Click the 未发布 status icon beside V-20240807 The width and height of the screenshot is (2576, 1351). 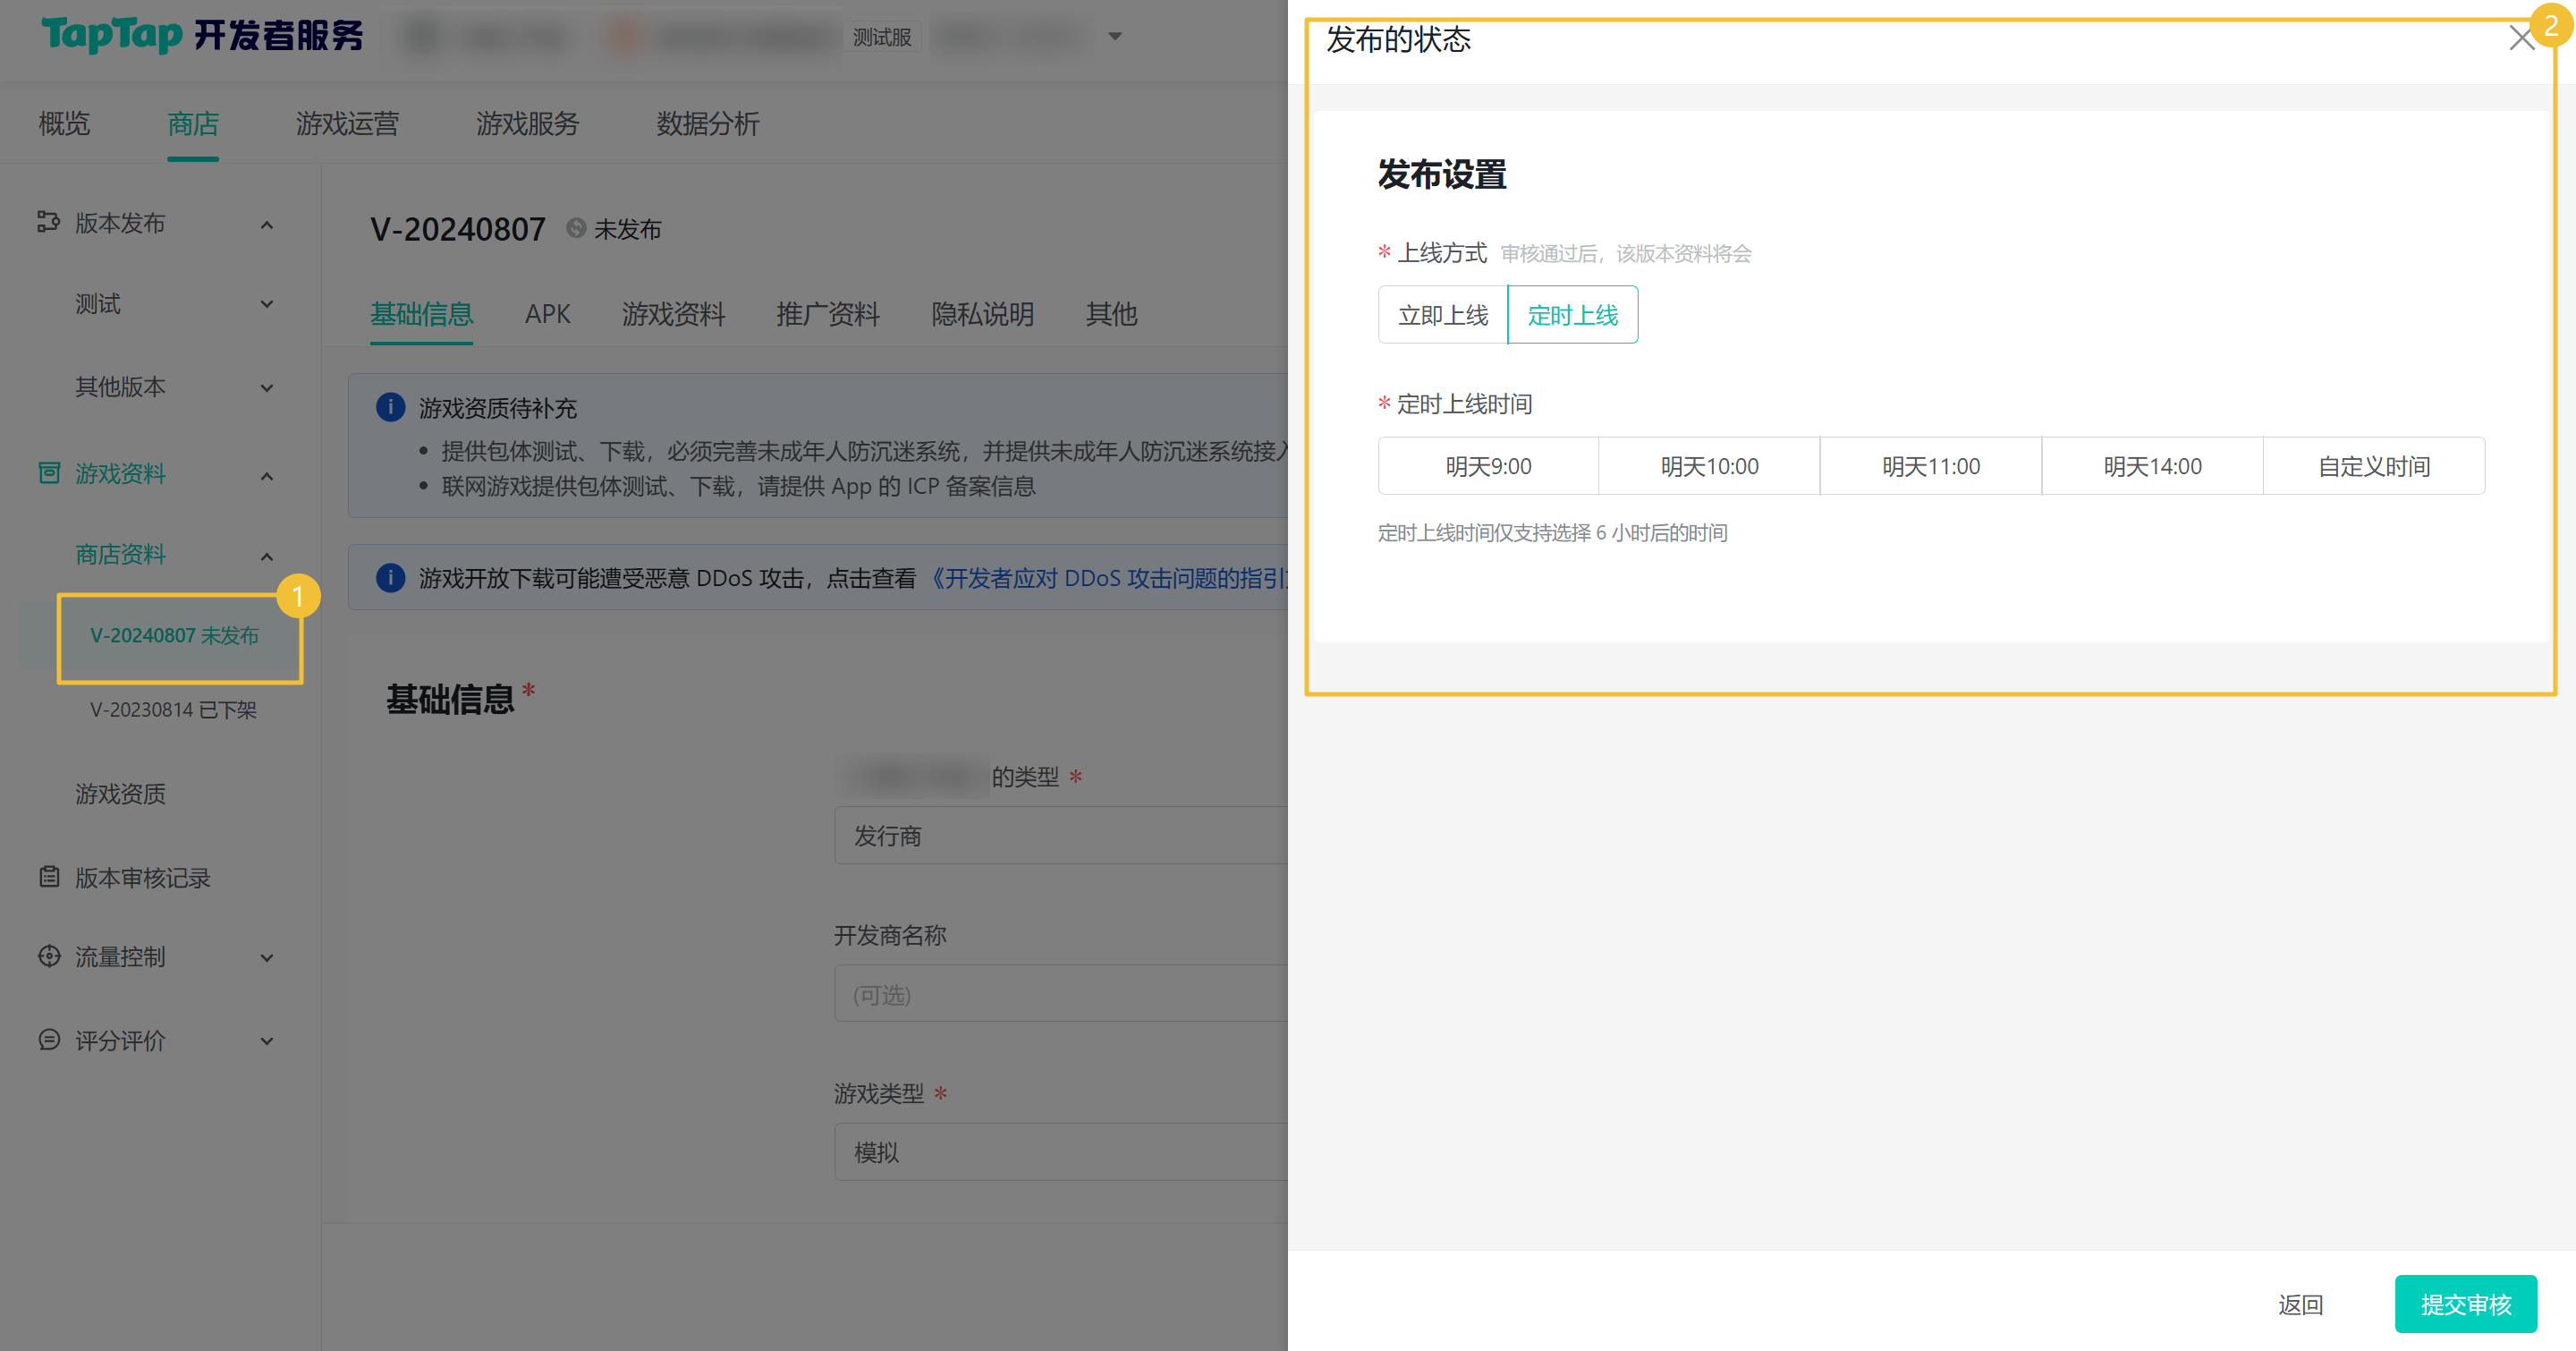(x=576, y=229)
